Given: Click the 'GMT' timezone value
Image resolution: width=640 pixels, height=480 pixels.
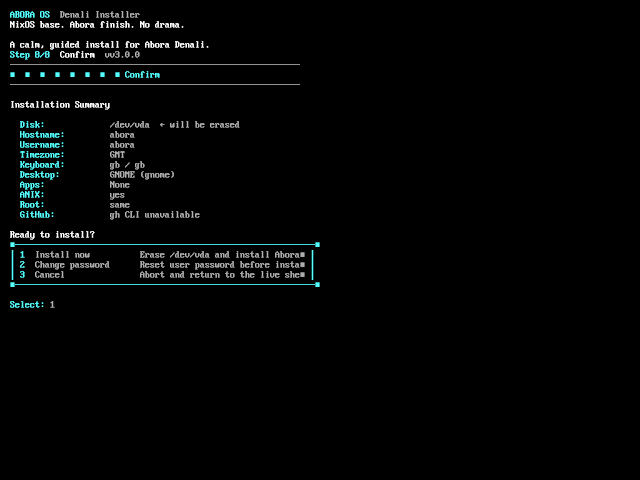Looking at the screenshot, I should [117, 155].
